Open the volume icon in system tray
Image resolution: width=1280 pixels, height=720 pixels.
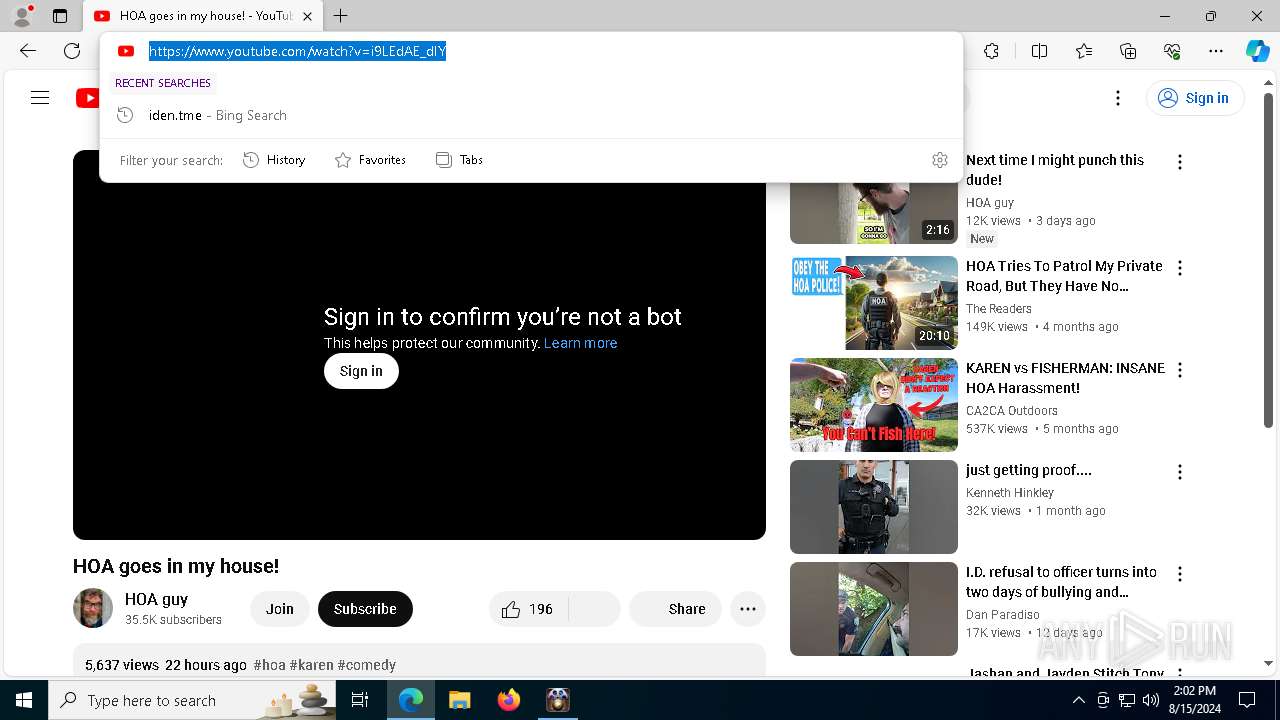pyautogui.click(x=1151, y=700)
